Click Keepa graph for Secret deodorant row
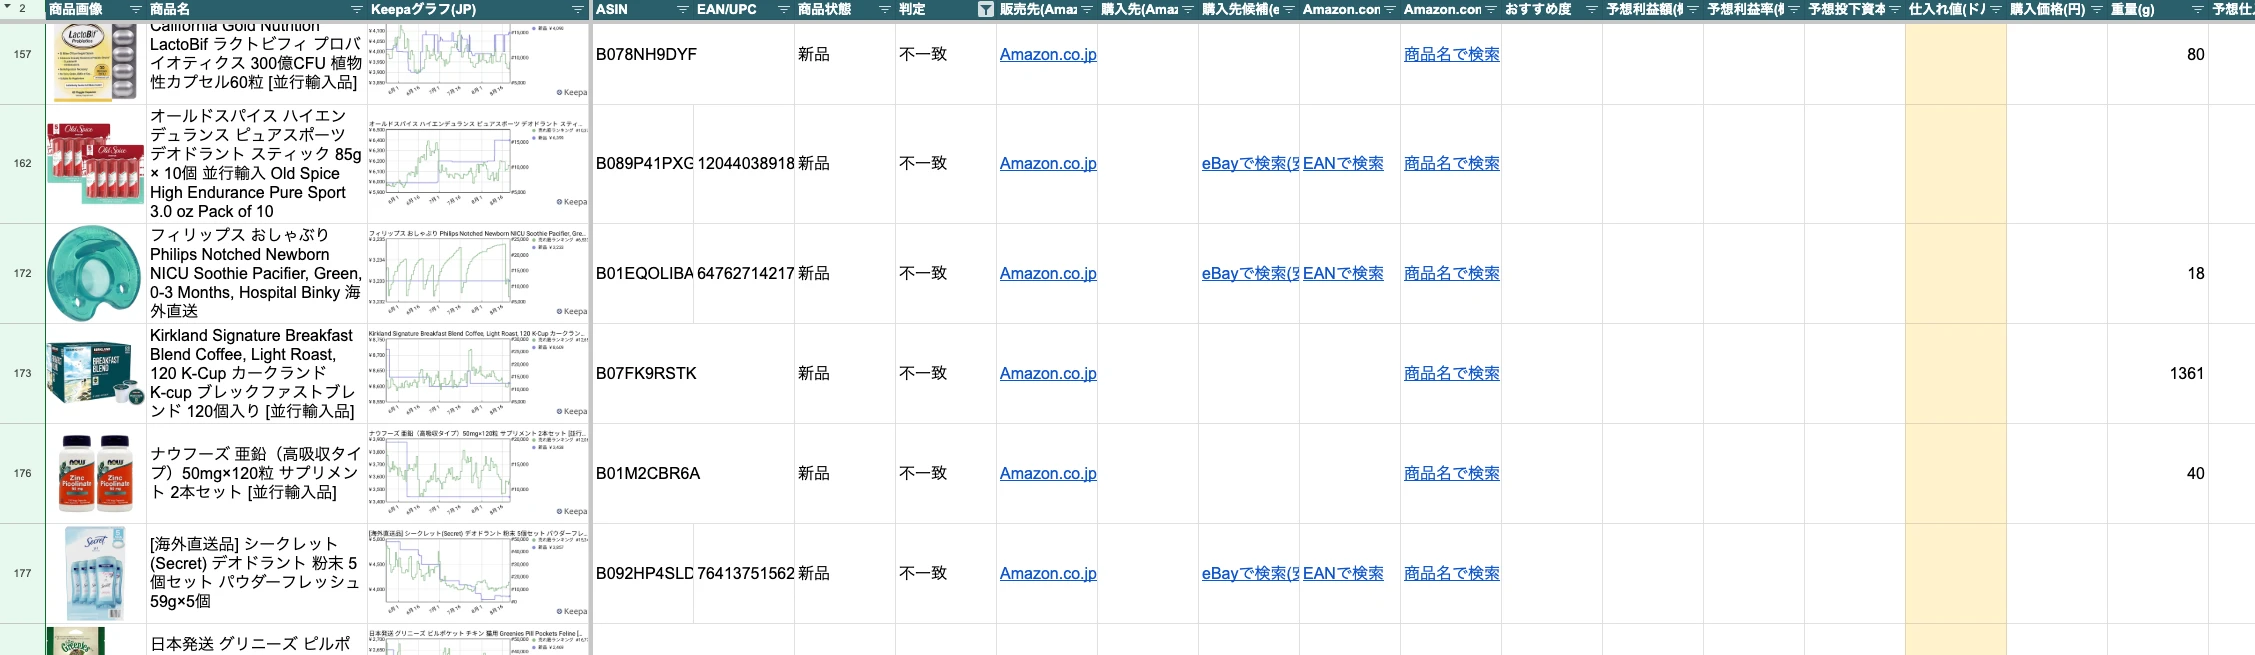The image size is (2255, 655). pyautogui.click(x=478, y=573)
